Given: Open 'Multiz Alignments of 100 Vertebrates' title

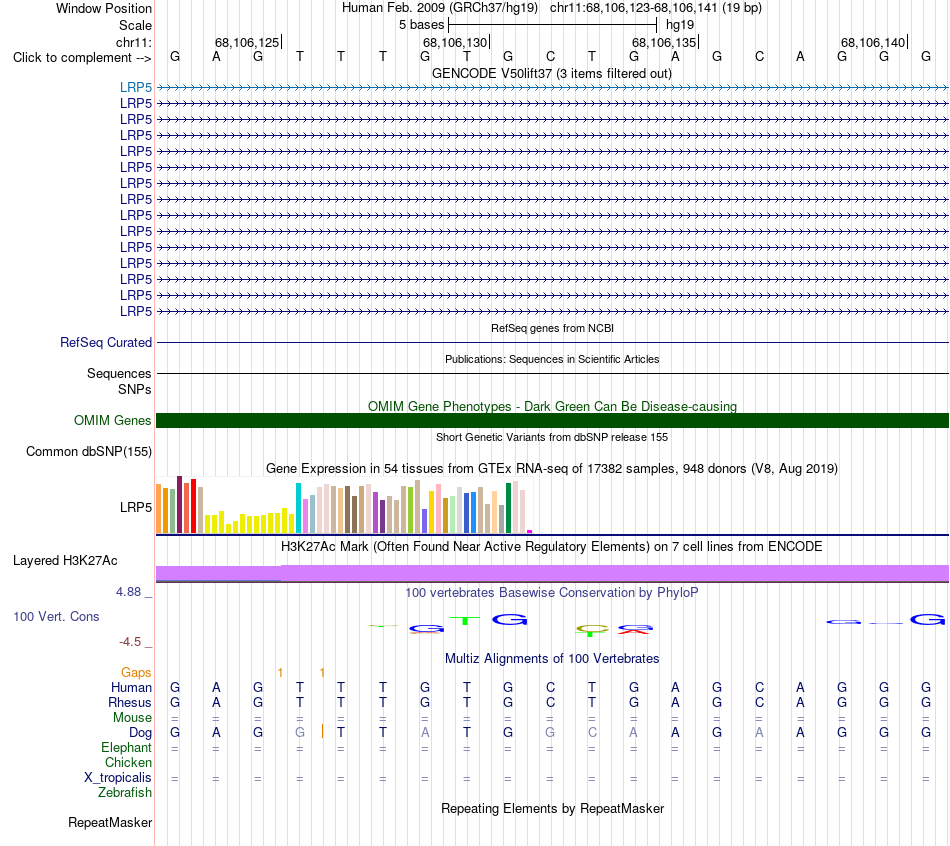Looking at the screenshot, I should [x=552, y=658].
